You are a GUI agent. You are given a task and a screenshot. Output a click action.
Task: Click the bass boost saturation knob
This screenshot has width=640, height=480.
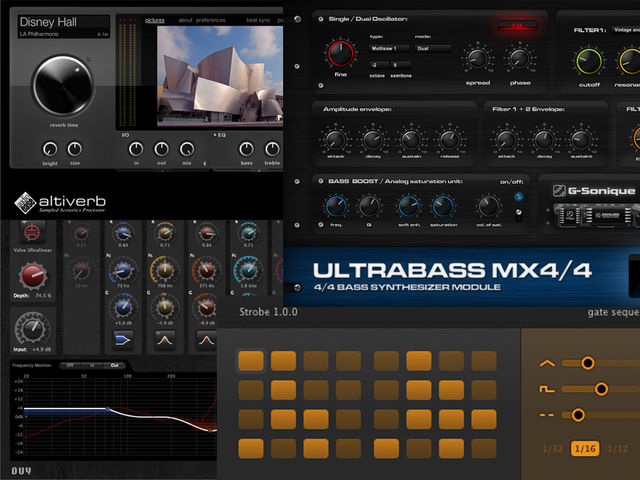443,207
